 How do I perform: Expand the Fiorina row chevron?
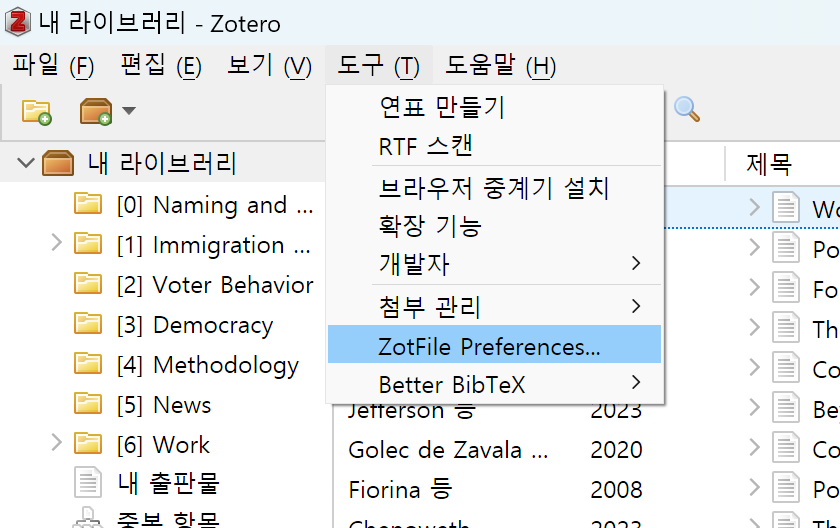pyautogui.click(x=754, y=487)
